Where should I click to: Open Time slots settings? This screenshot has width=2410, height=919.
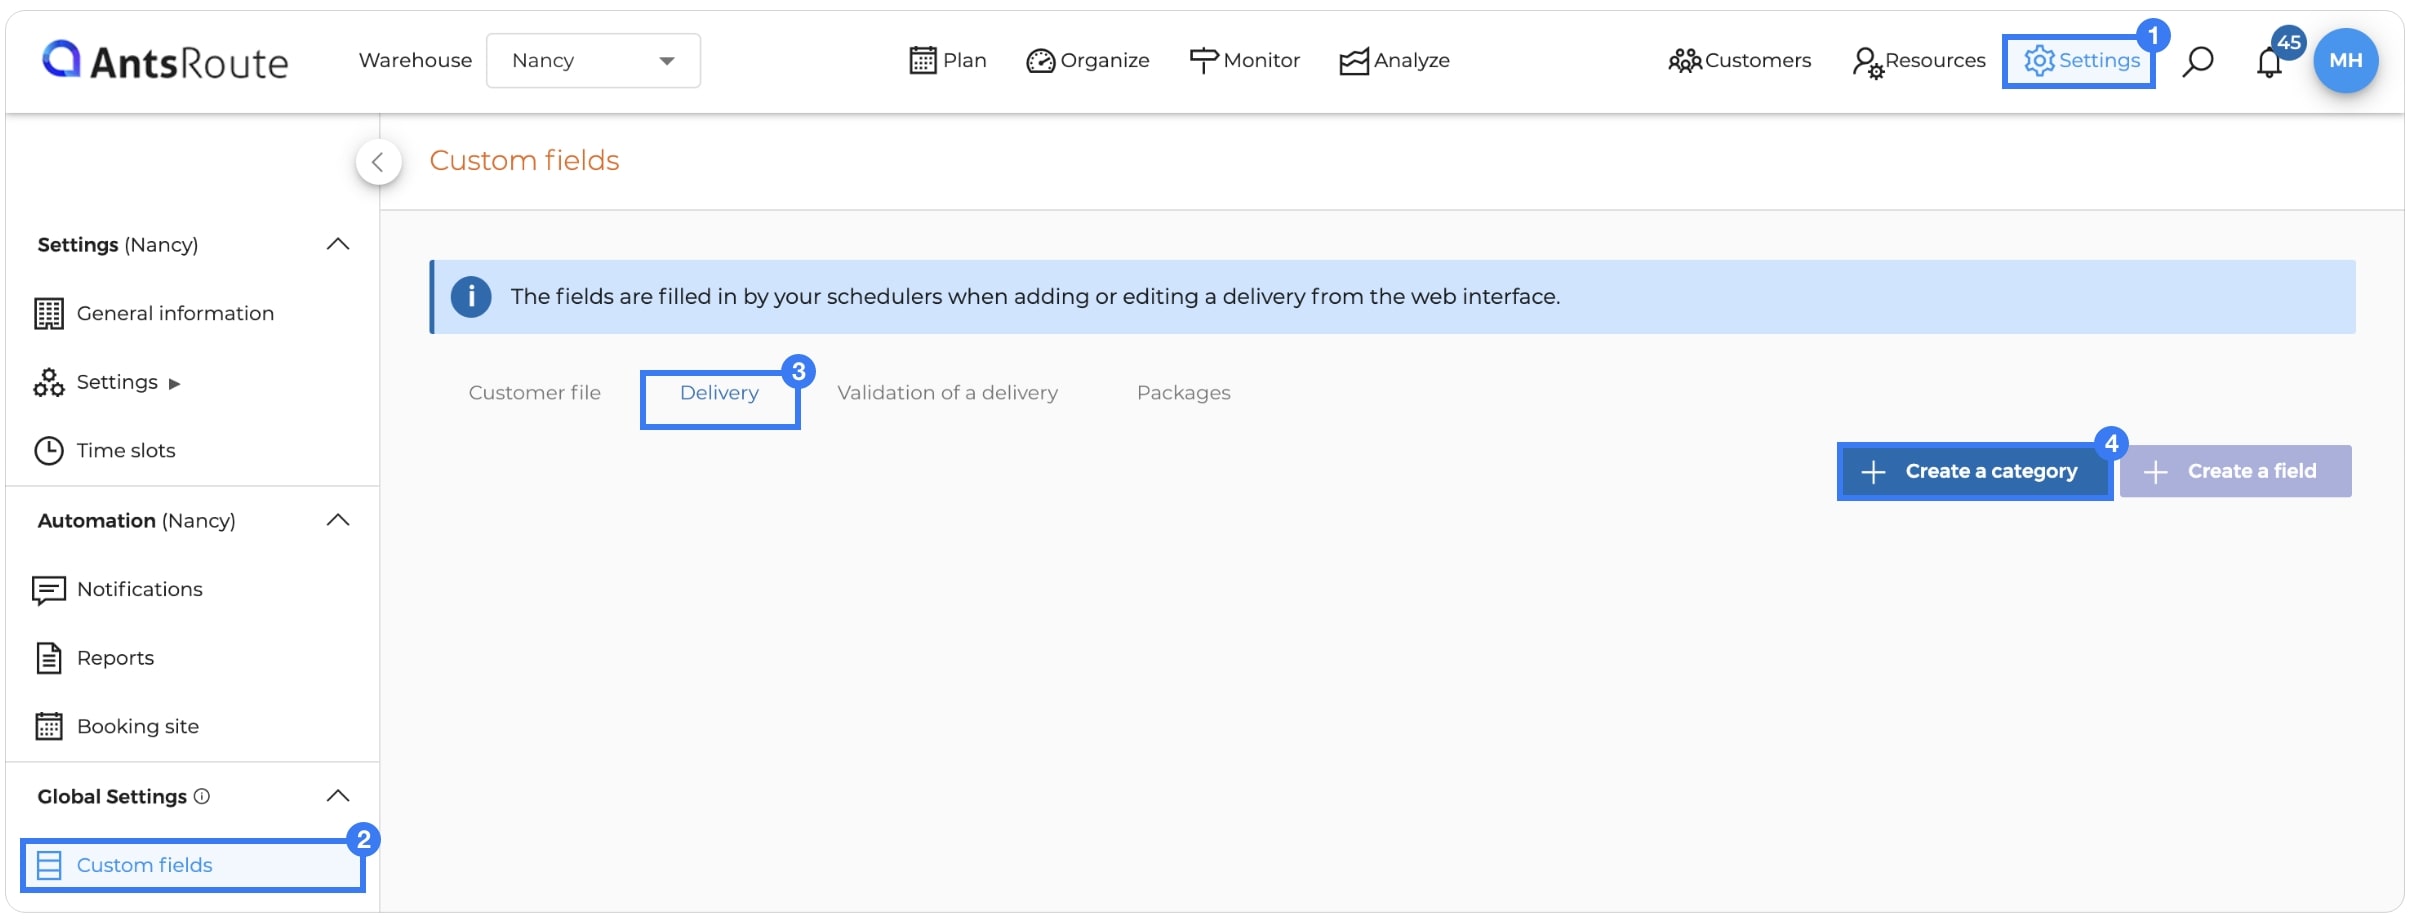pyautogui.click(x=105, y=451)
